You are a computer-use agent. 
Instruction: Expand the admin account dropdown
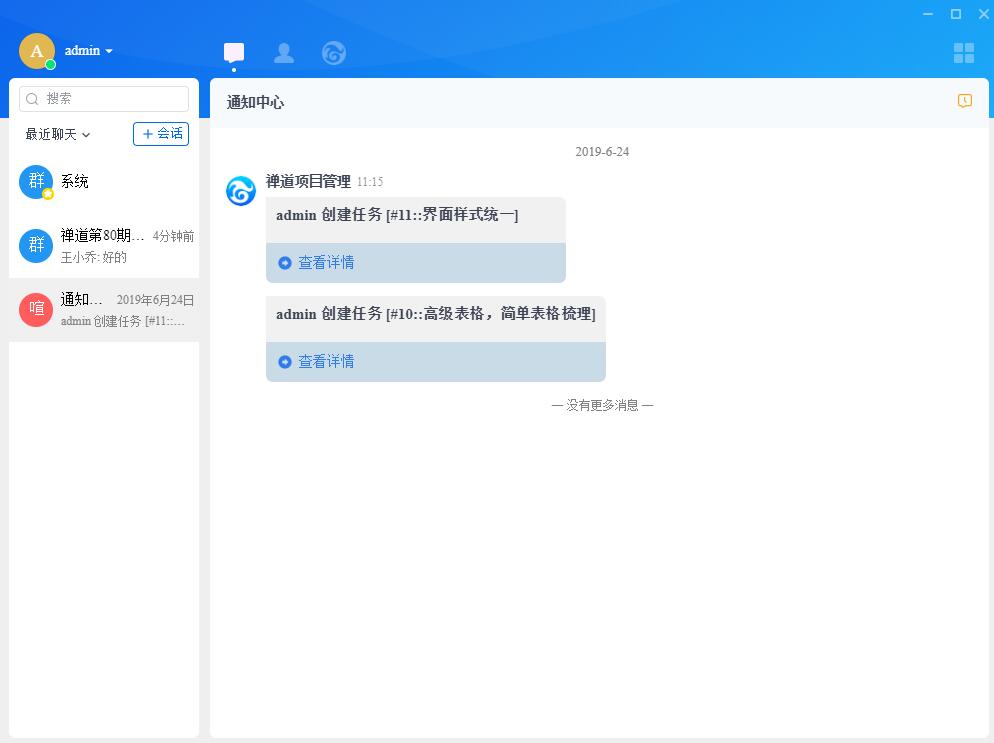pos(109,51)
